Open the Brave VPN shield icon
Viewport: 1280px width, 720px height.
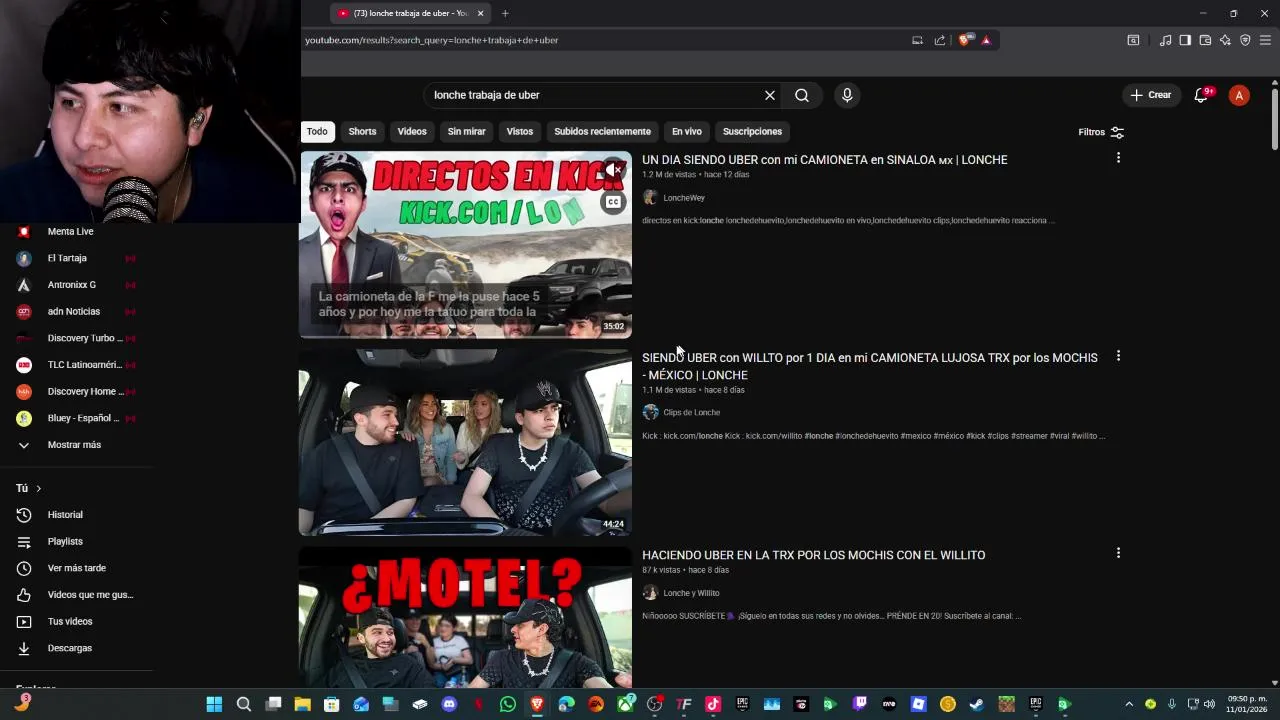point(1245,40)
